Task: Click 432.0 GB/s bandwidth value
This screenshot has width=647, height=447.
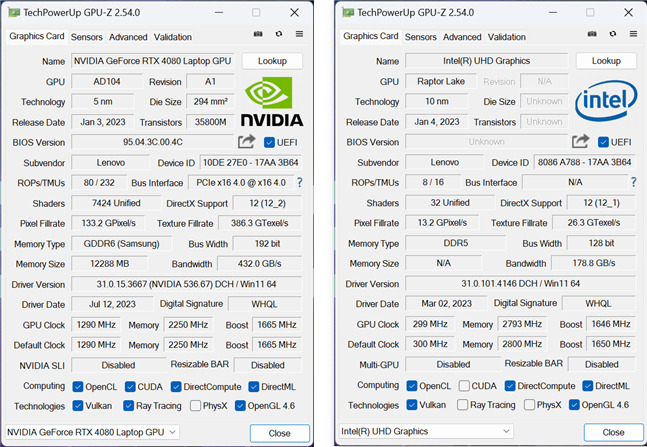Action: 260,264
